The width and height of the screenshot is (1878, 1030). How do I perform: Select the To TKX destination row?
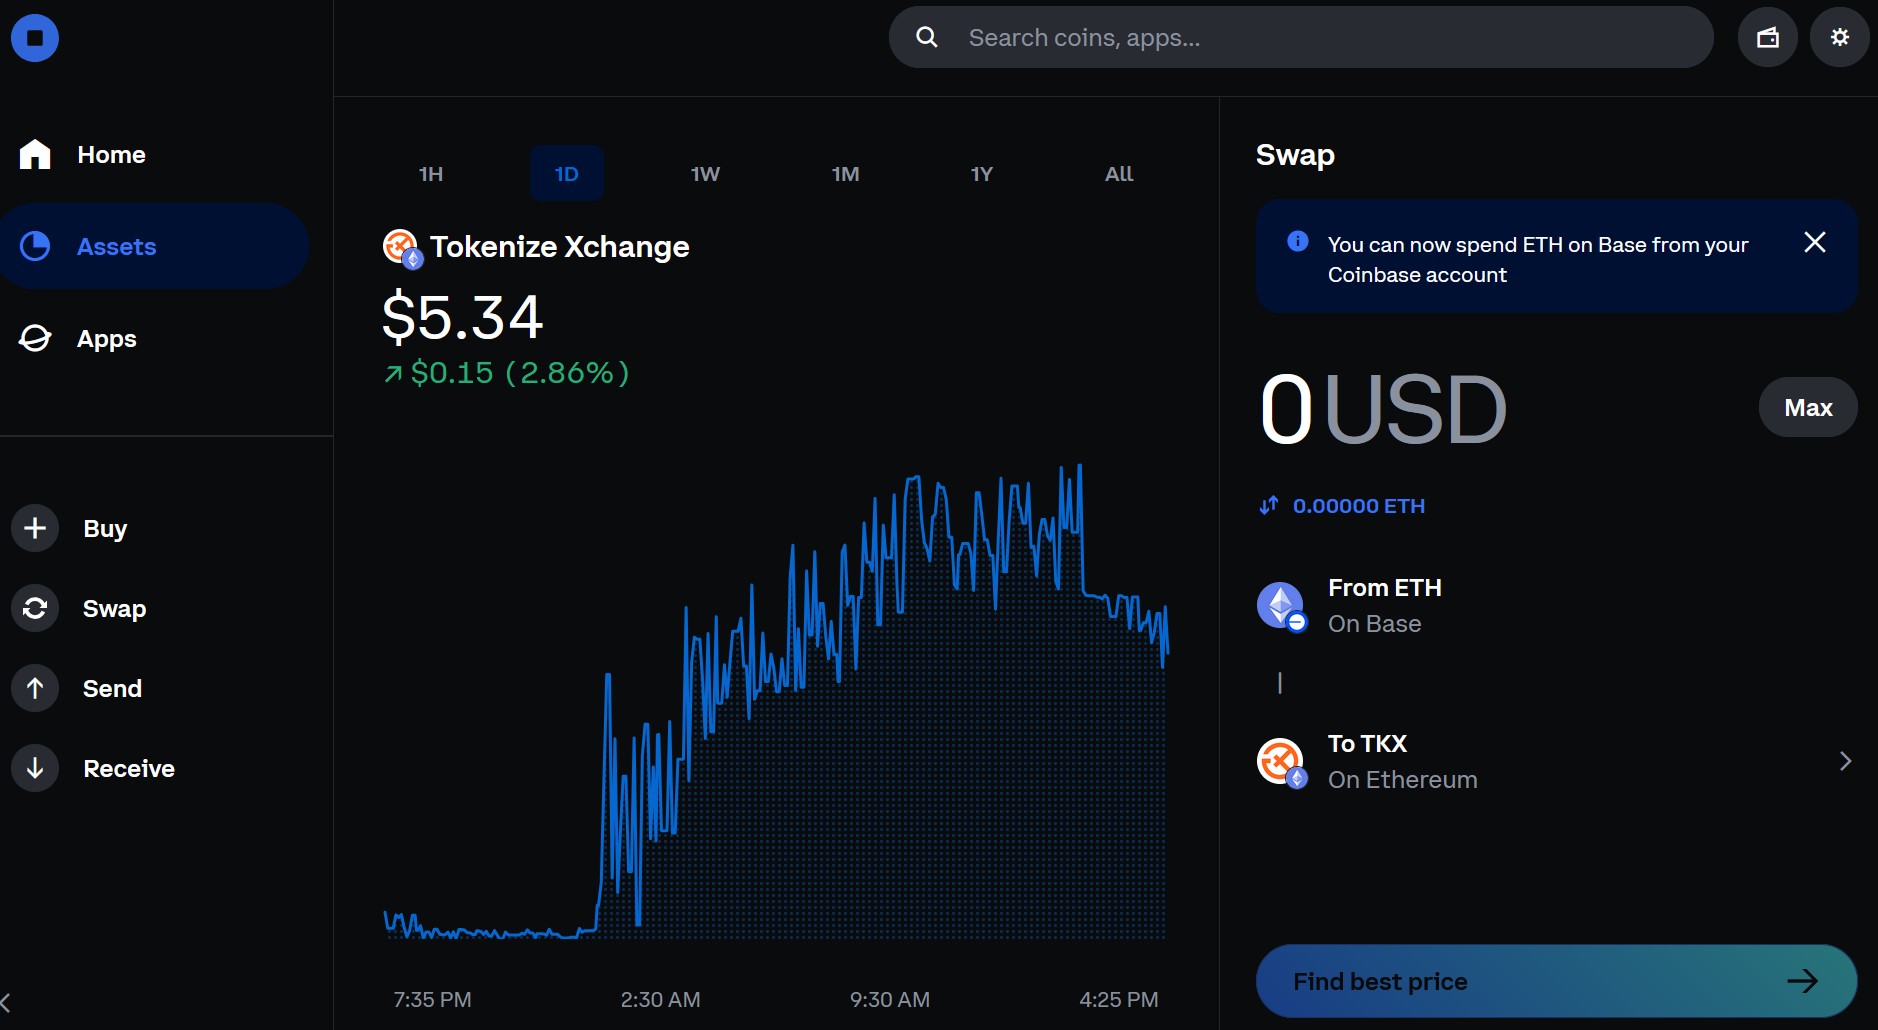click(x=1556, y=762)
